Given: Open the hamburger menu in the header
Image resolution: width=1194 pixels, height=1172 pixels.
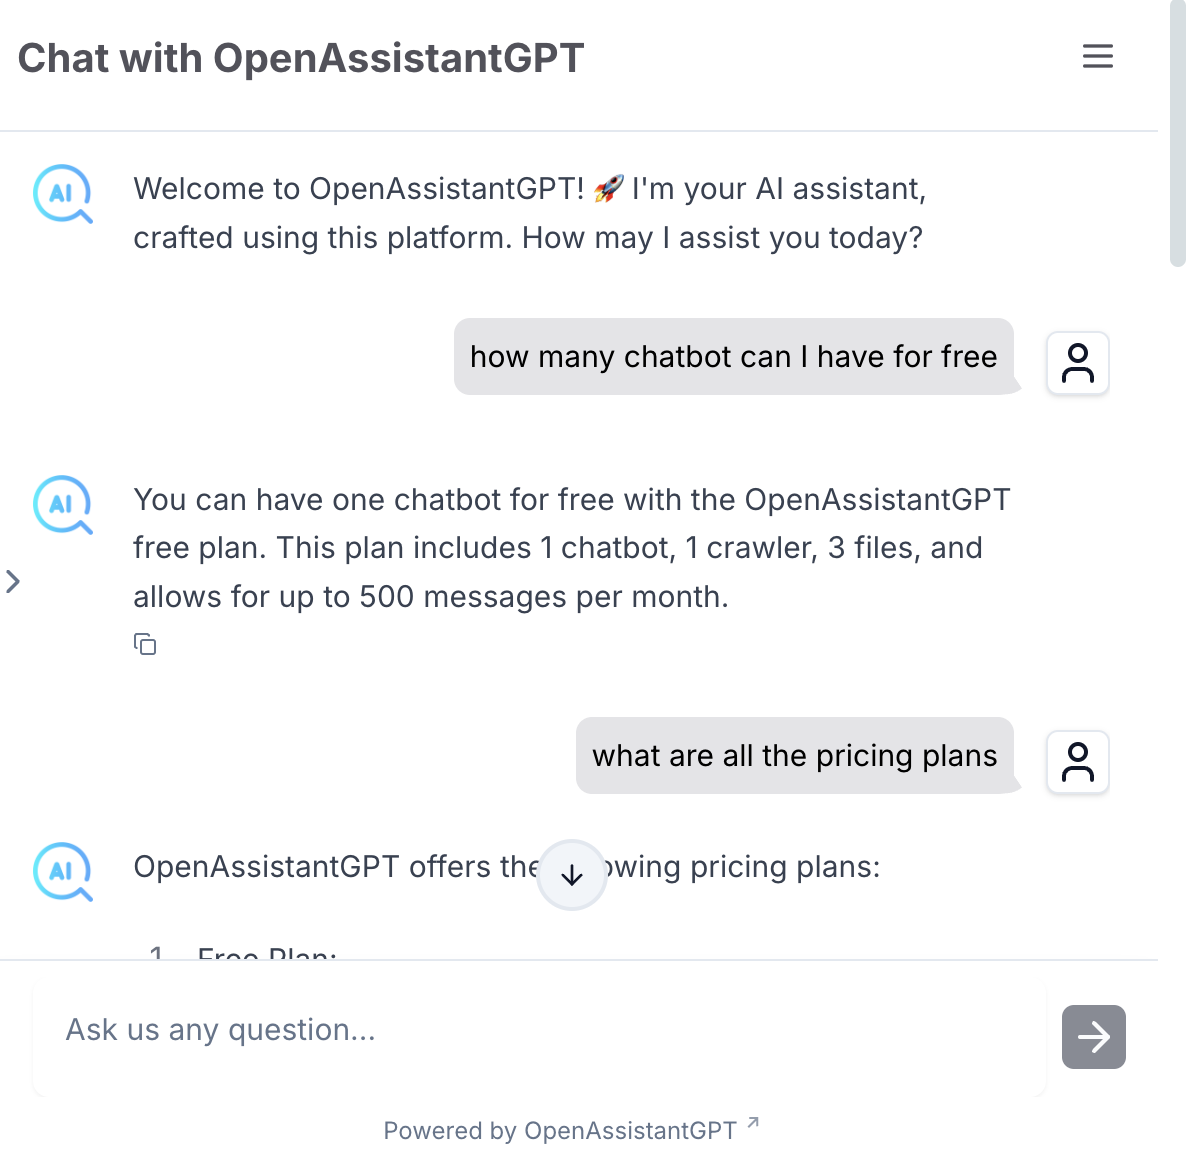Looking at the screenshot, I should click(x=1097, y=56).
